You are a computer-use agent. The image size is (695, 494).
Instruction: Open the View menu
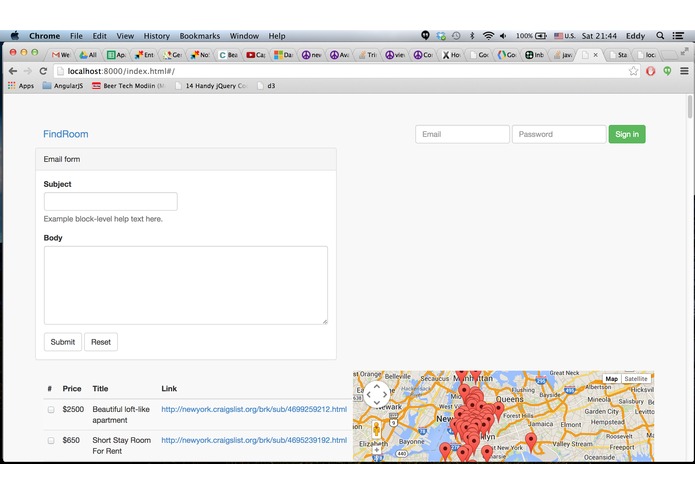coord(125,36)
